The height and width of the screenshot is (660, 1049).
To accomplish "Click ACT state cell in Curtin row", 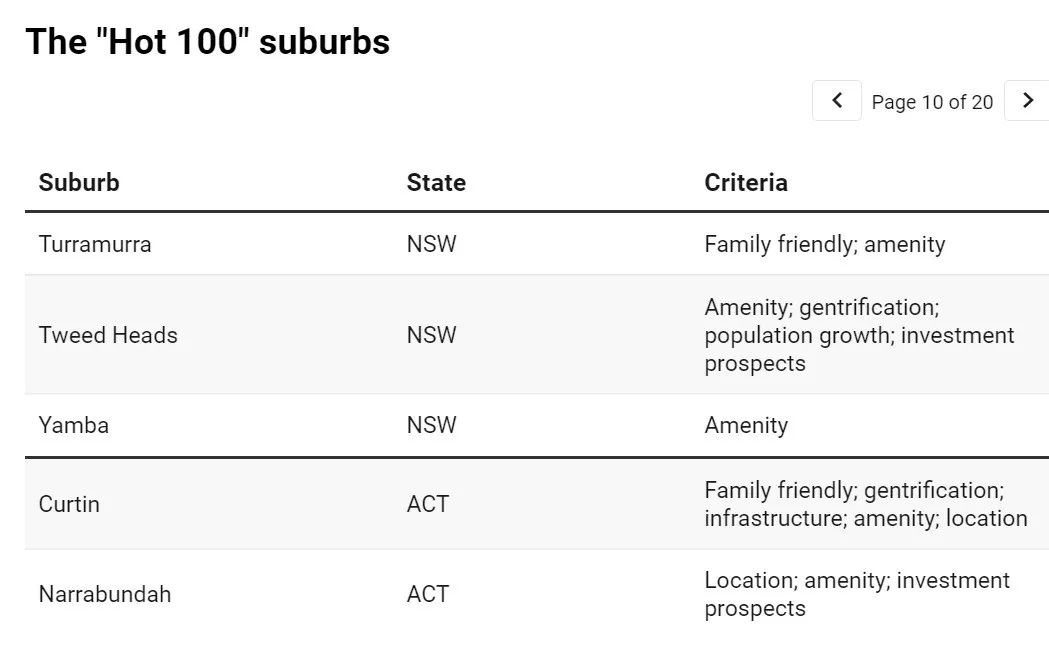I will point(428,504).
